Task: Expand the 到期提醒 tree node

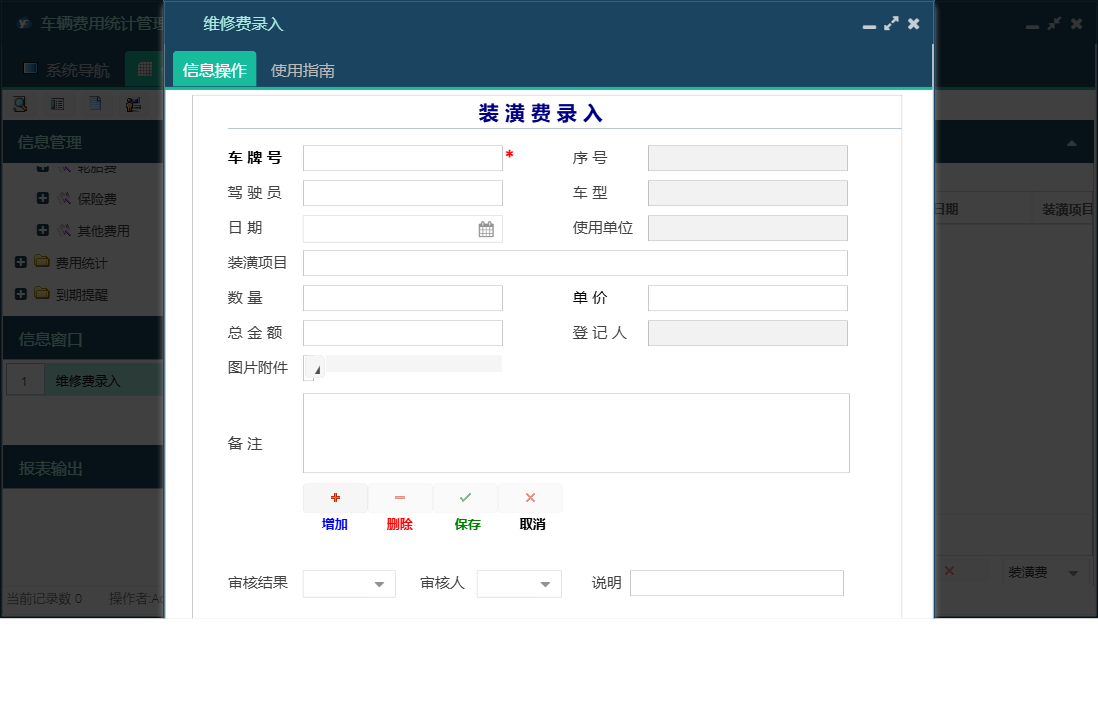Action: coord(21,293)
